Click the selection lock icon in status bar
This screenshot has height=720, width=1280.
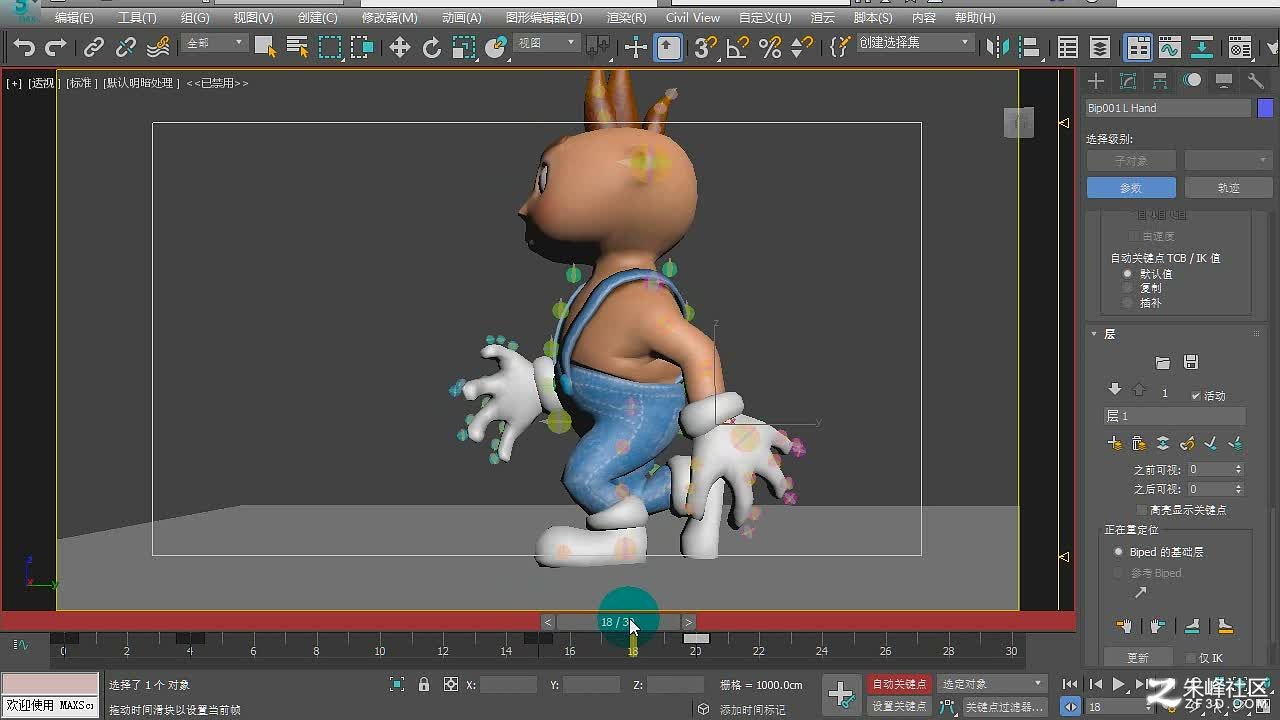tap(424, 685)
